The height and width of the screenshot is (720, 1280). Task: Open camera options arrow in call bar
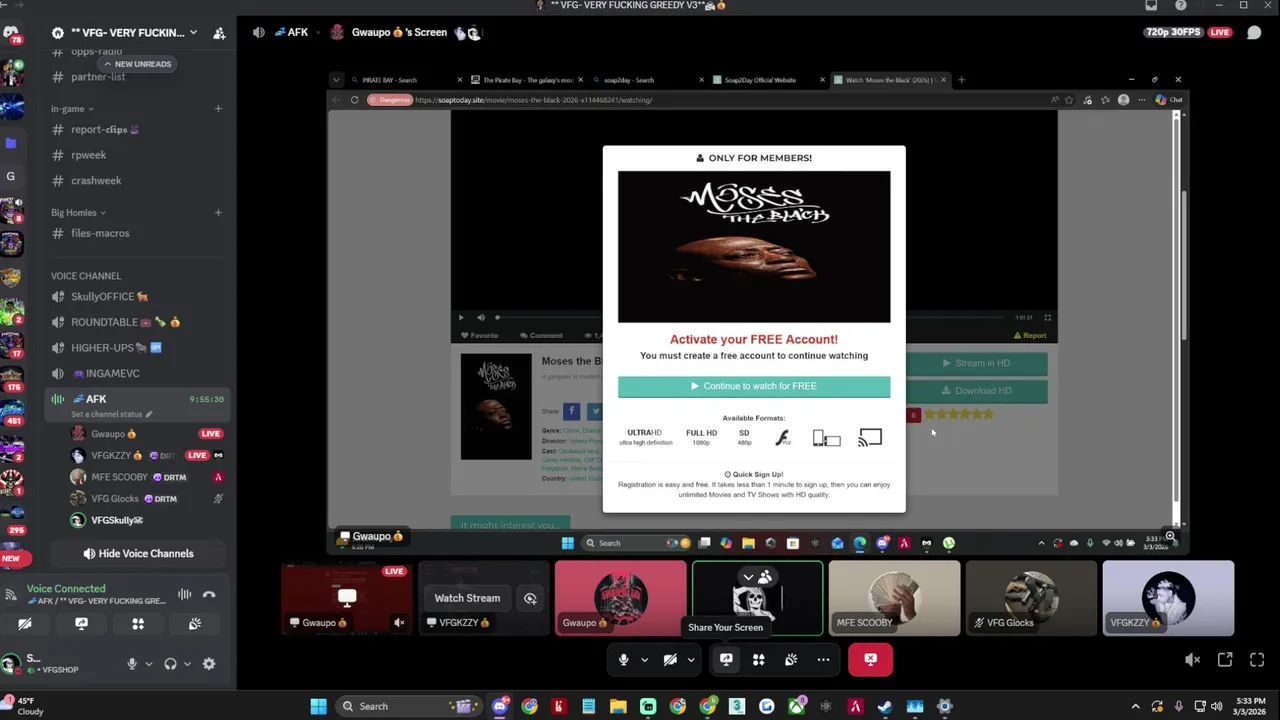click(691, 659)
